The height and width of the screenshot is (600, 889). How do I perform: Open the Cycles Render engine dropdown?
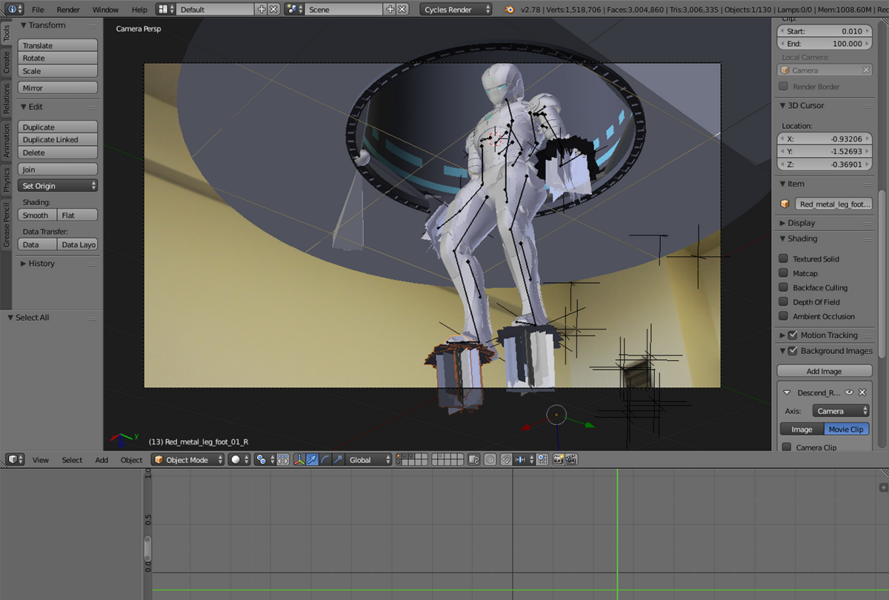[x=456, y=9]
